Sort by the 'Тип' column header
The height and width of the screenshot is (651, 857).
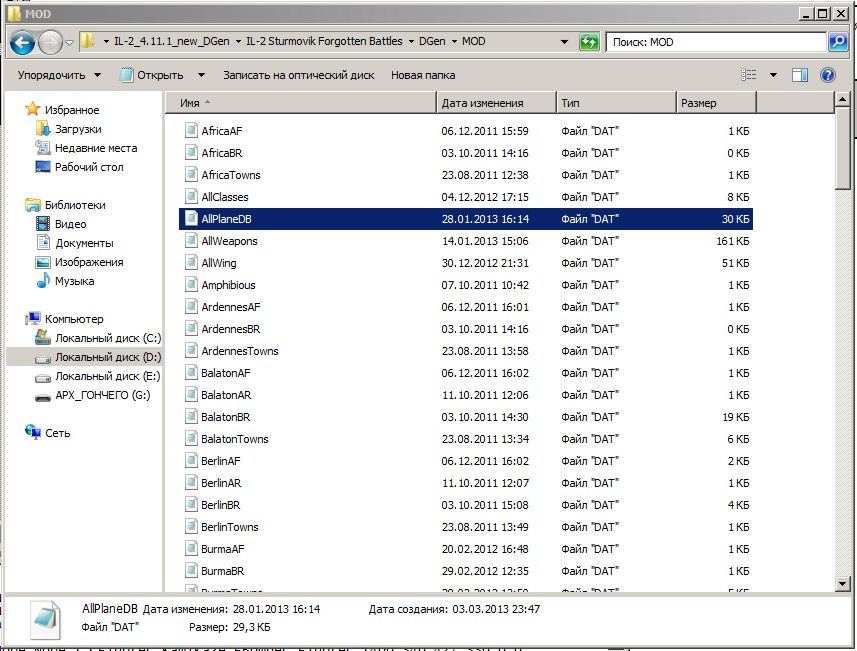[x=617, y=103]
